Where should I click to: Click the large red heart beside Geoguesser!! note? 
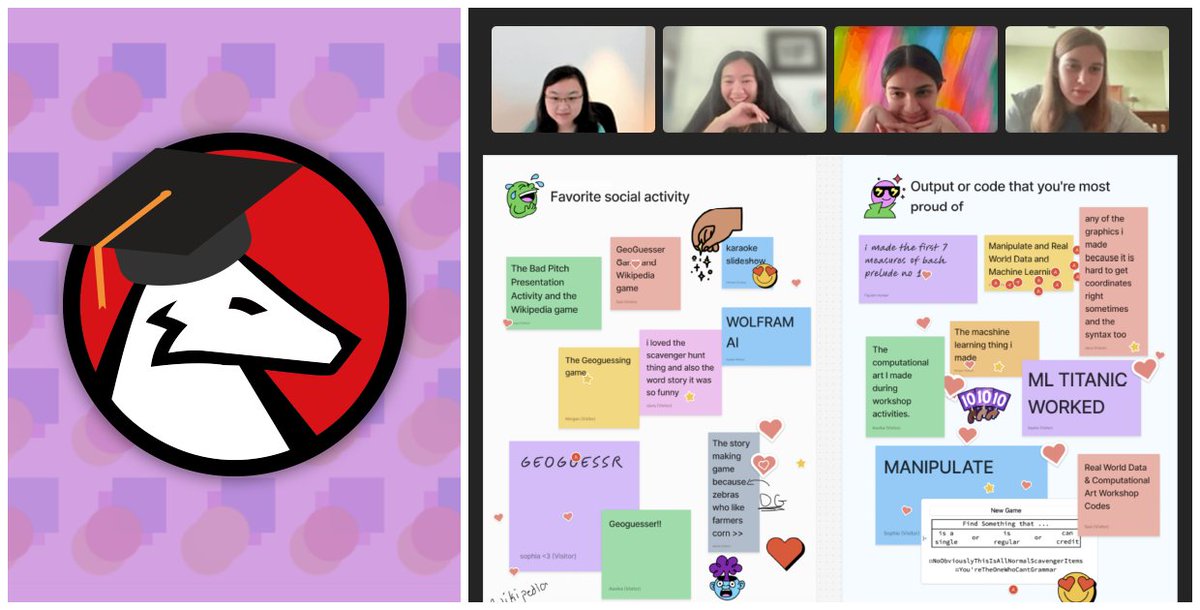[785, 552]
